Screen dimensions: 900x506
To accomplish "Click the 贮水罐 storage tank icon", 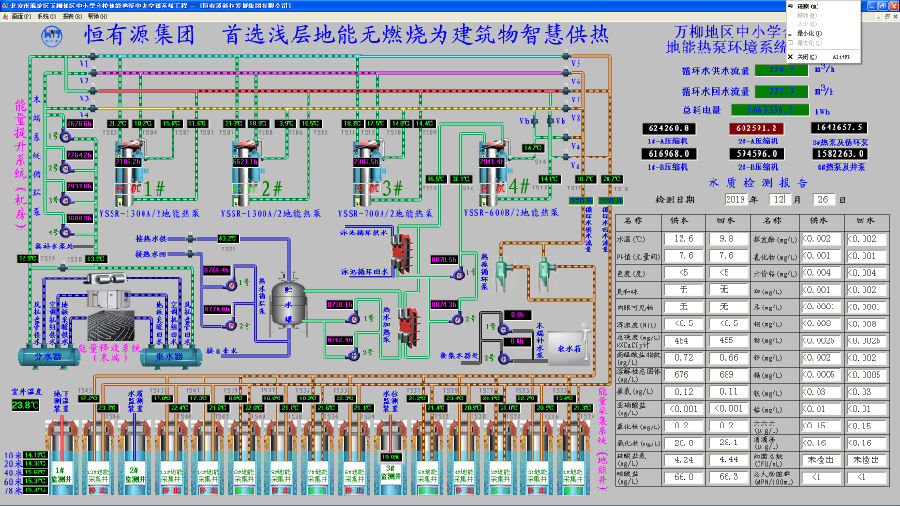I will point(285,302).
